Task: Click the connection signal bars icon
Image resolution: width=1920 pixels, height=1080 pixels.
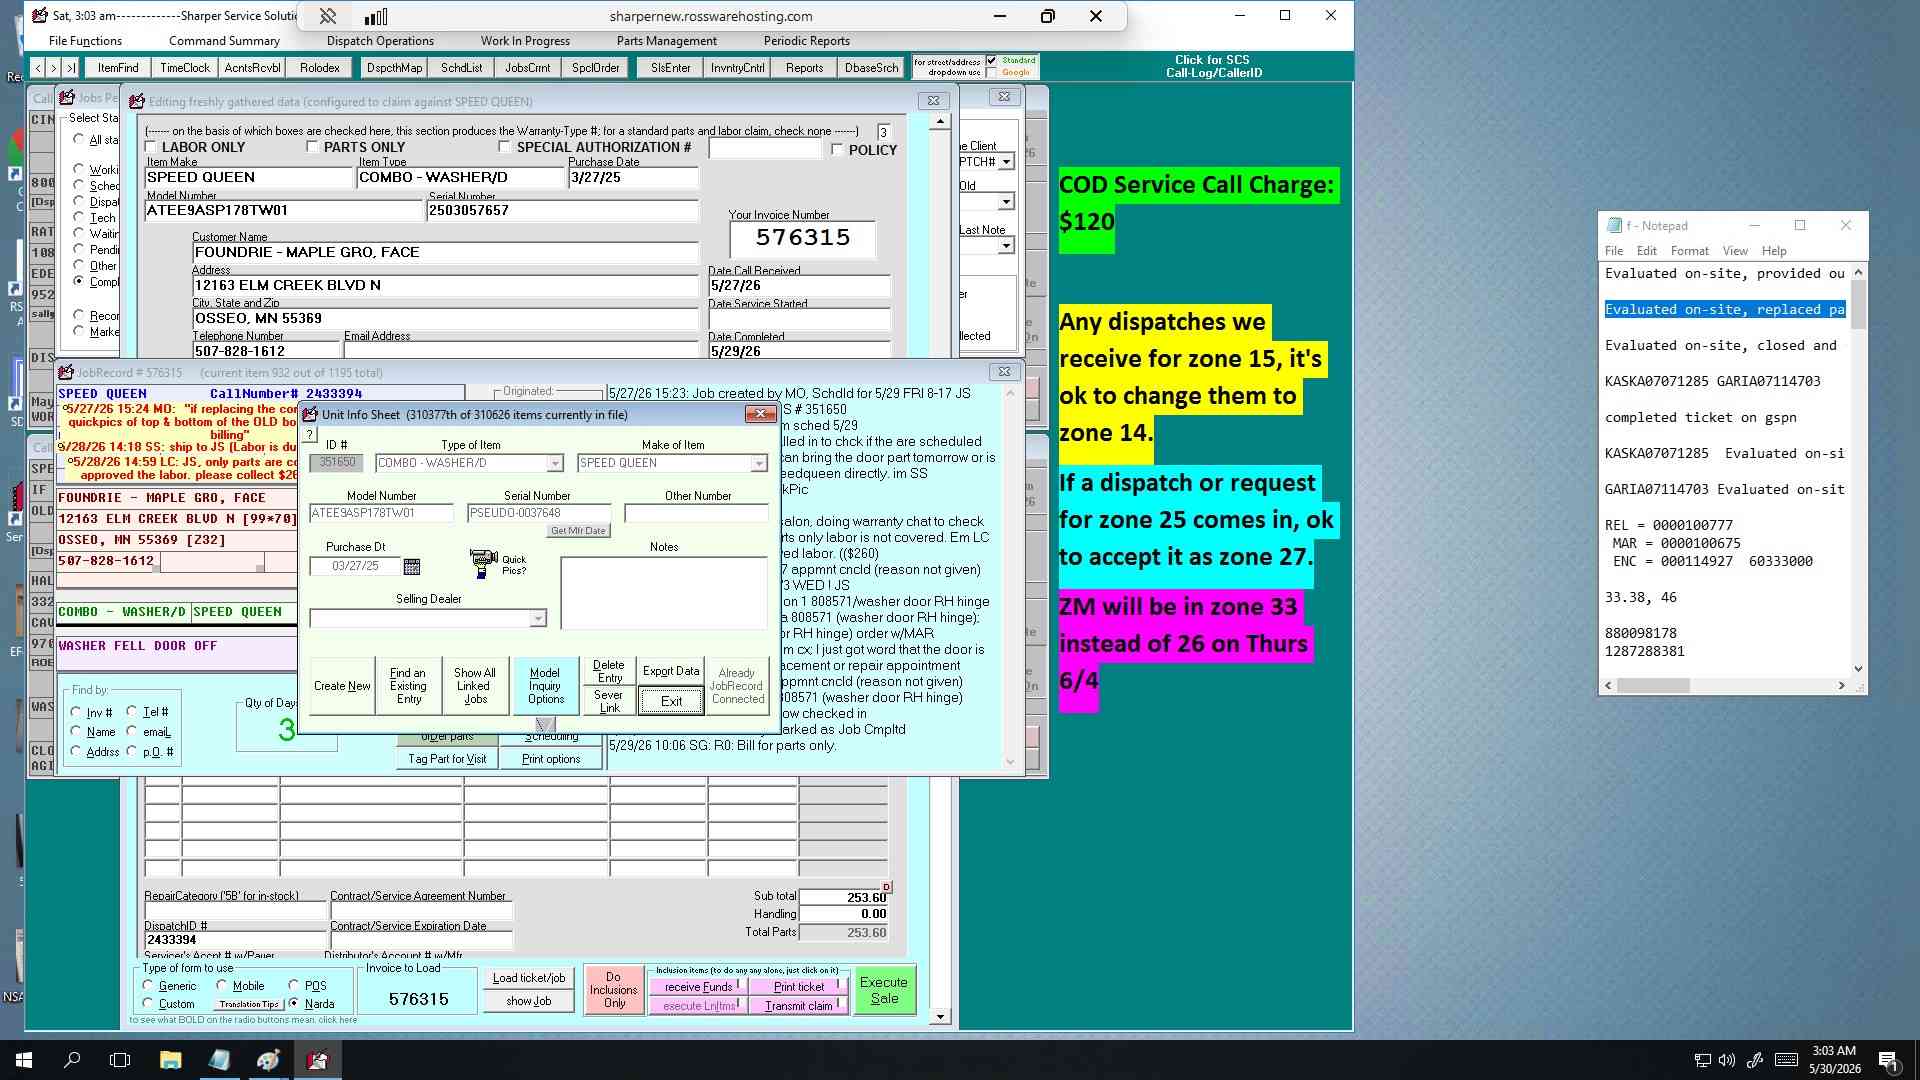Action: (376, 16)
